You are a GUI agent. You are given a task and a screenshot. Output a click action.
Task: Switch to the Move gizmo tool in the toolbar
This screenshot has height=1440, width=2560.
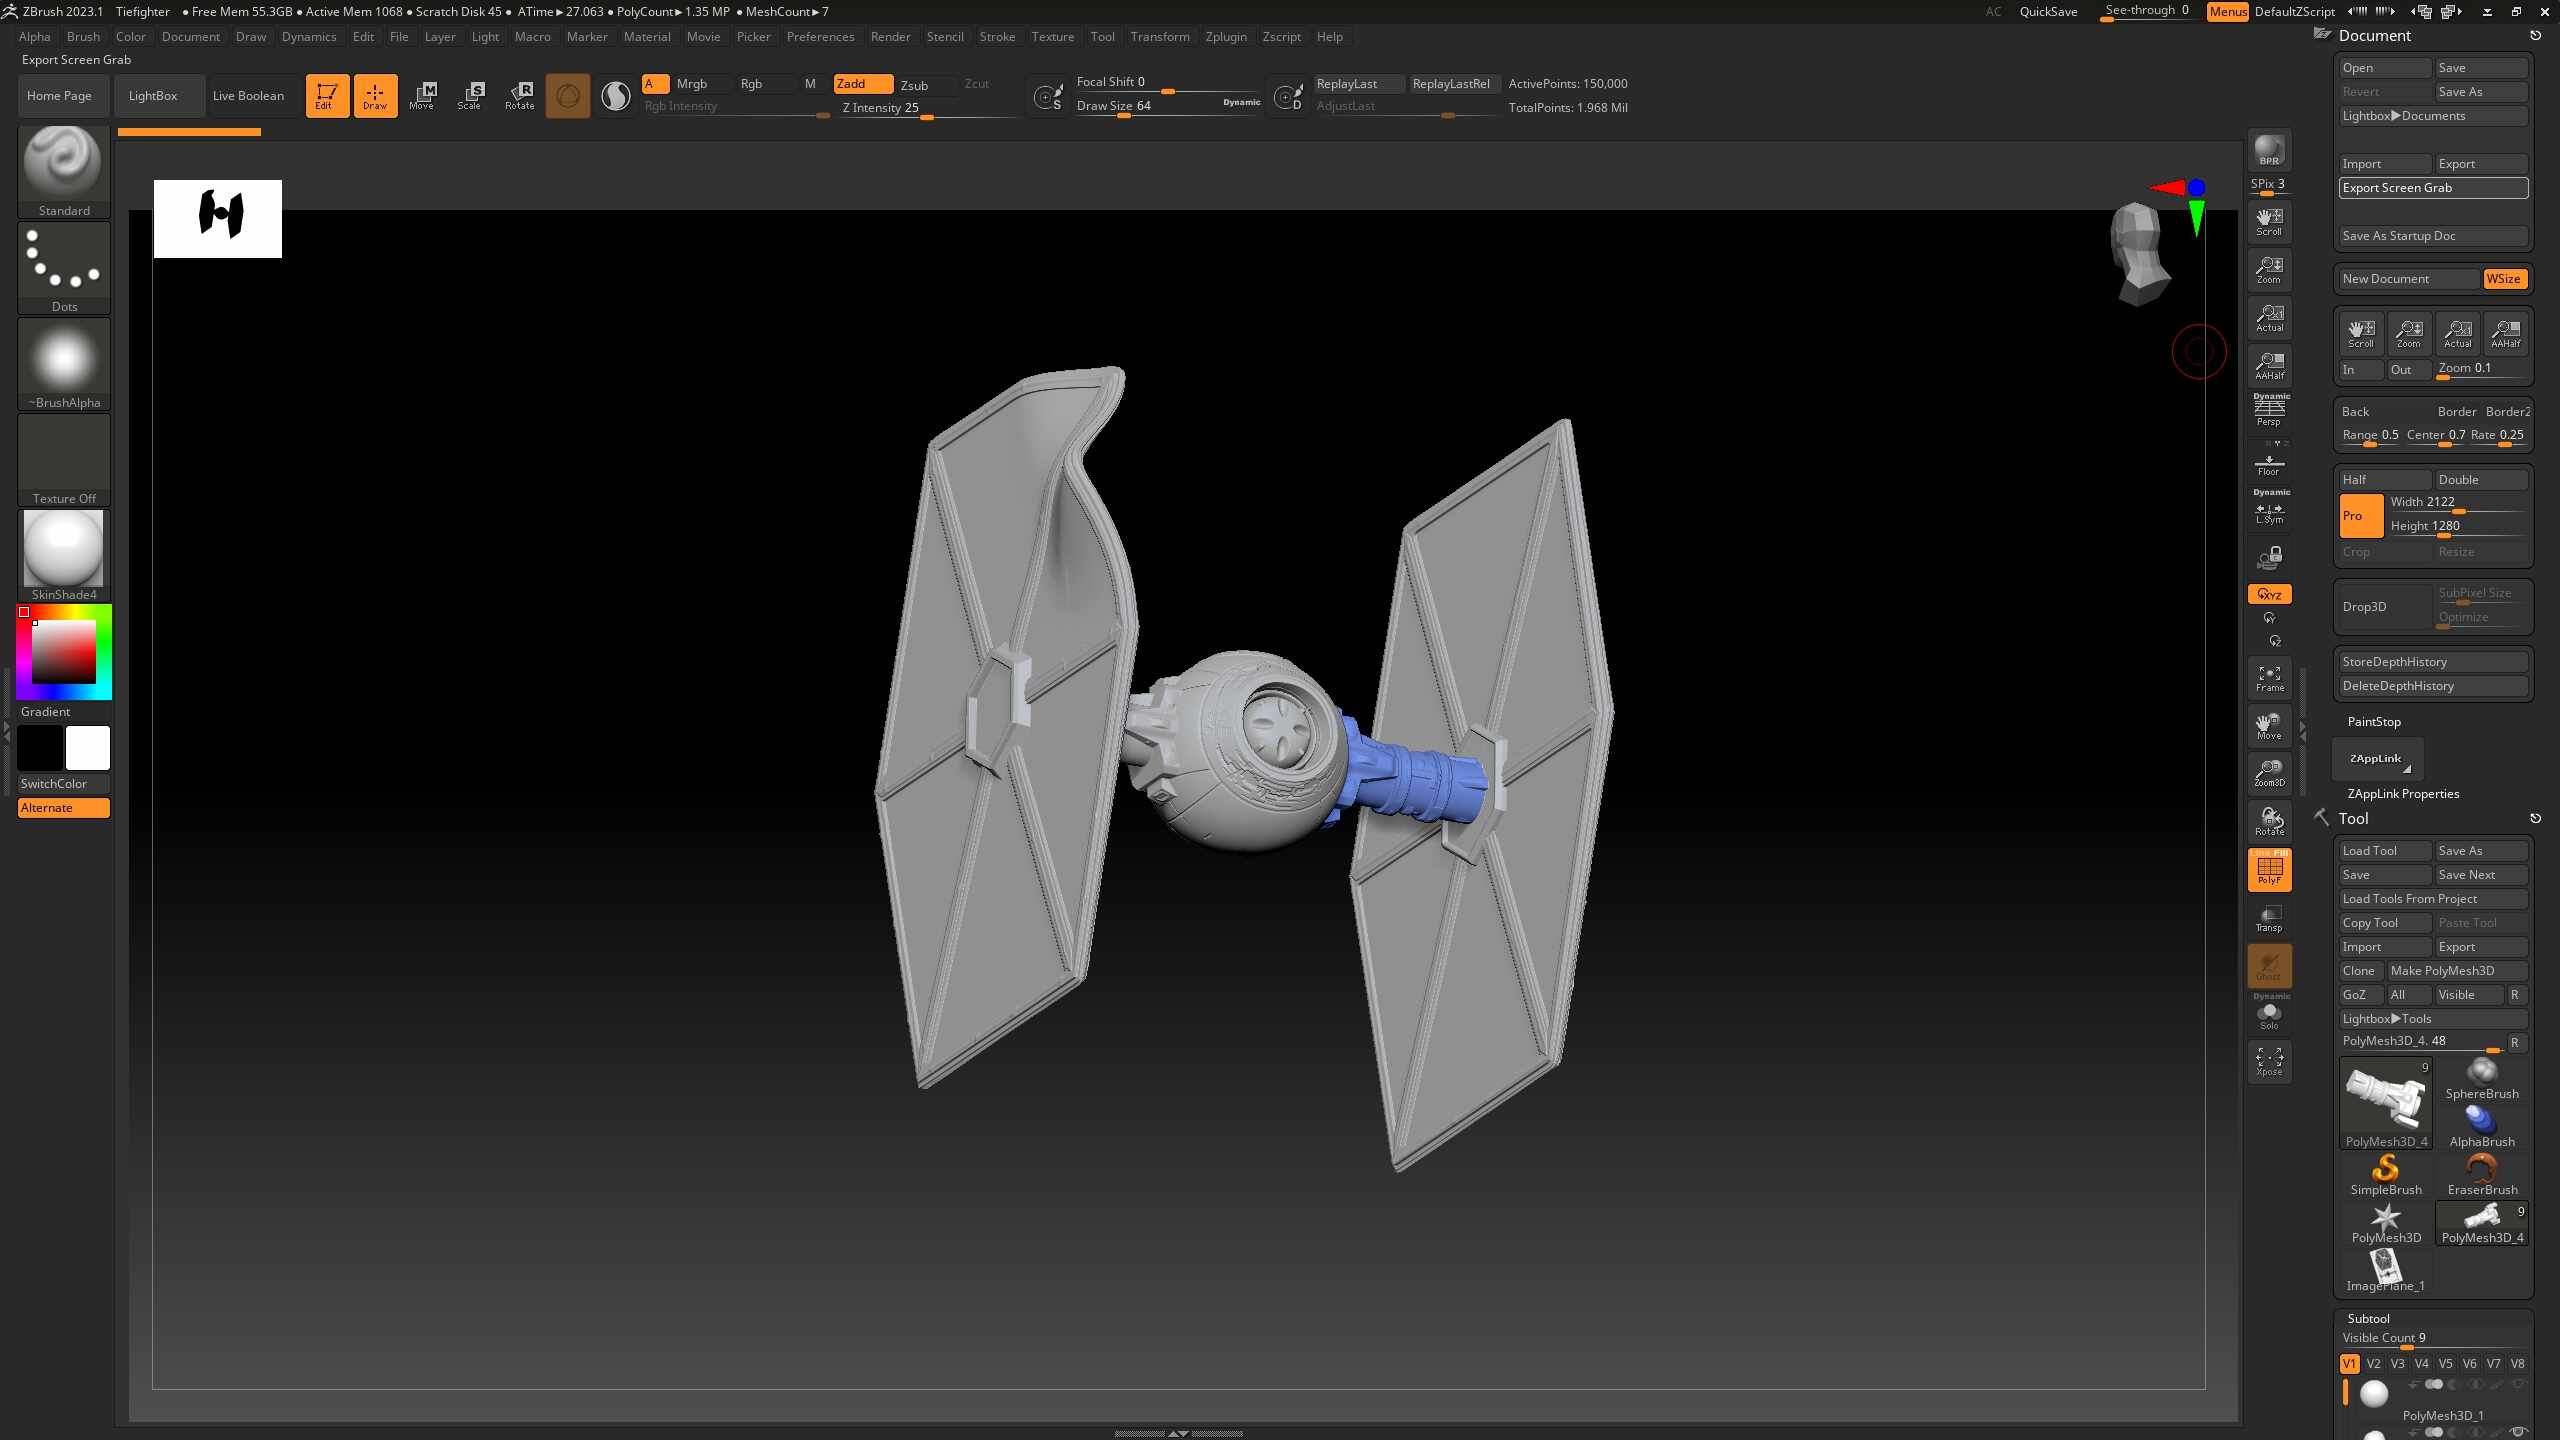(x=423, y=95)
